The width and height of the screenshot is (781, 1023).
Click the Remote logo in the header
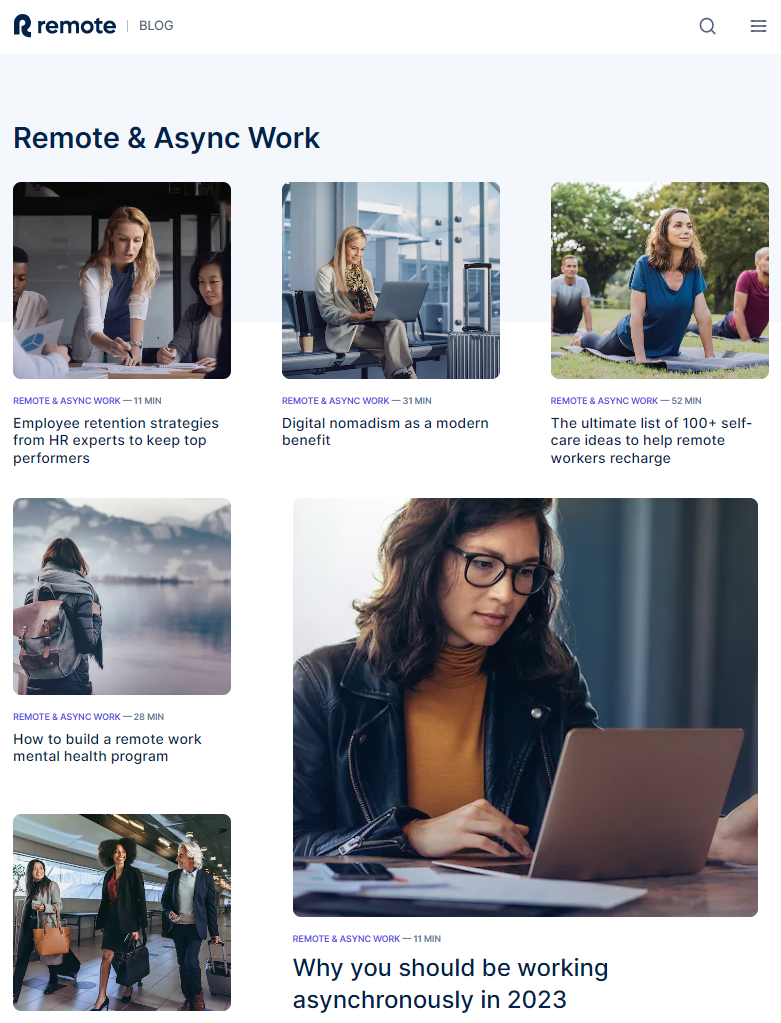coord(65,26)
